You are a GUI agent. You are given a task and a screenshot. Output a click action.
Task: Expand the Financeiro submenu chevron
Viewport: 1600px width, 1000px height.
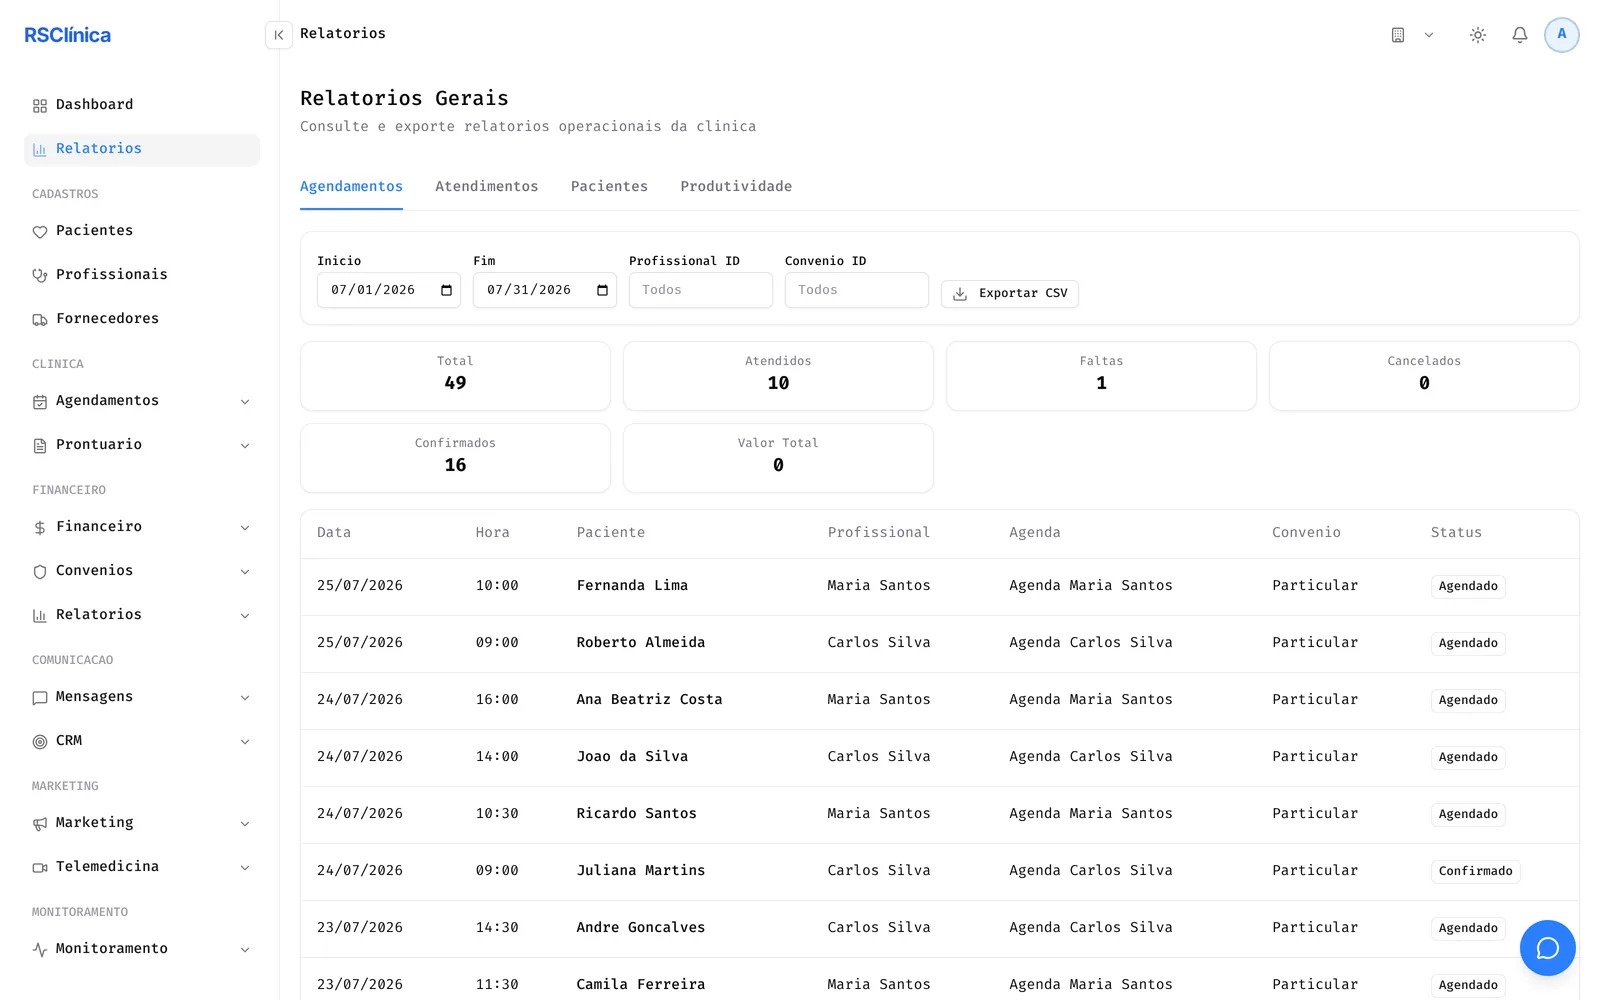pos(245,528)
